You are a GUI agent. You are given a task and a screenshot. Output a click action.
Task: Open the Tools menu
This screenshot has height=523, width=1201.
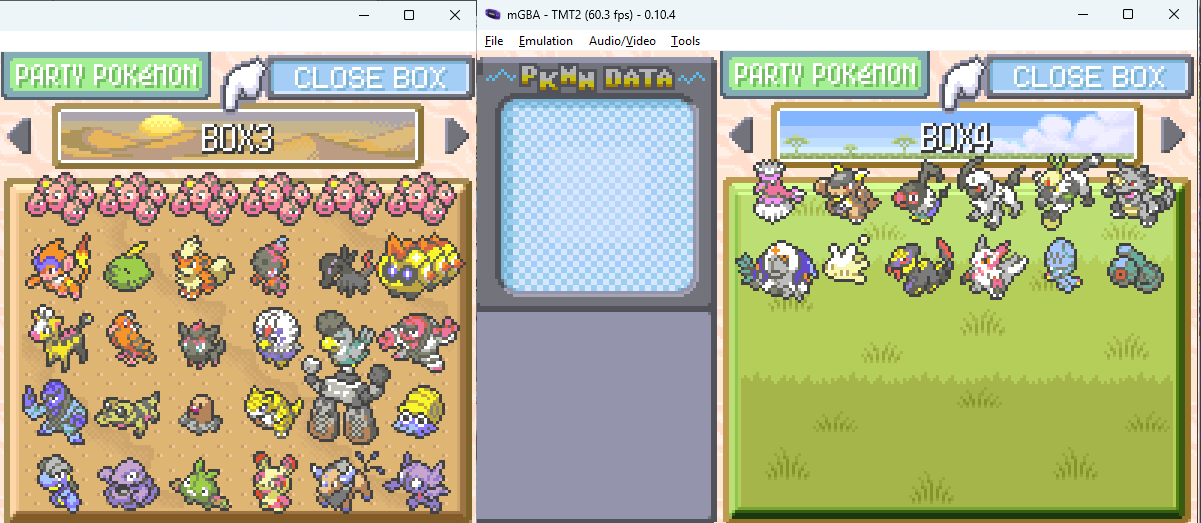[x=685, y=41]
